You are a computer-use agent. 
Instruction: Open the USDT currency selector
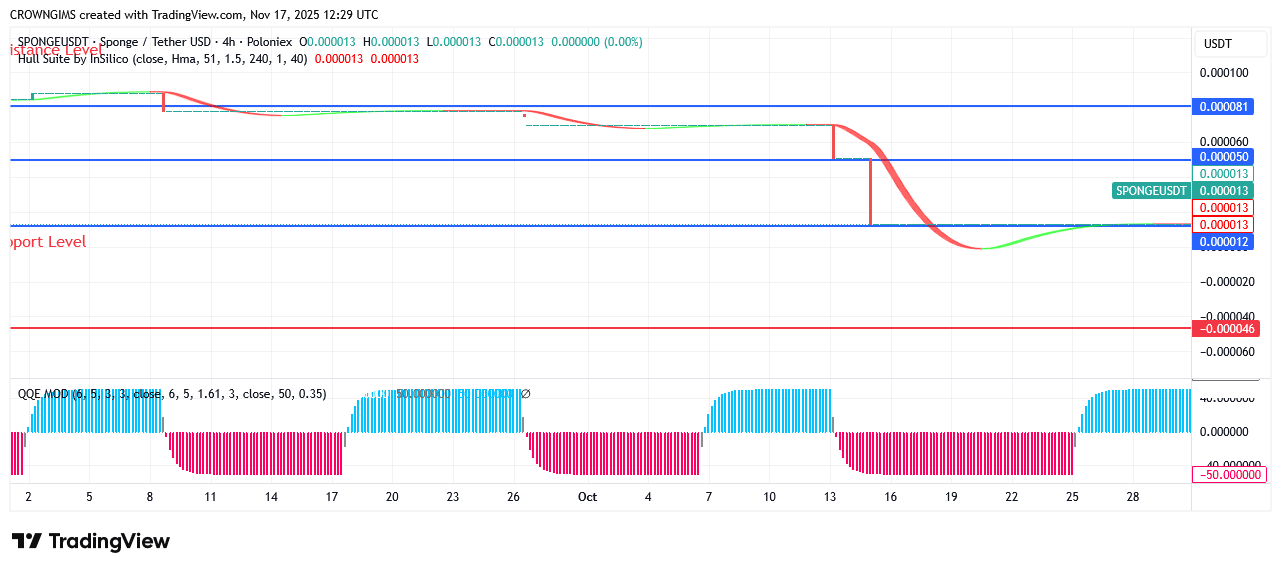pyautogui.click(x=1217, y=44)
